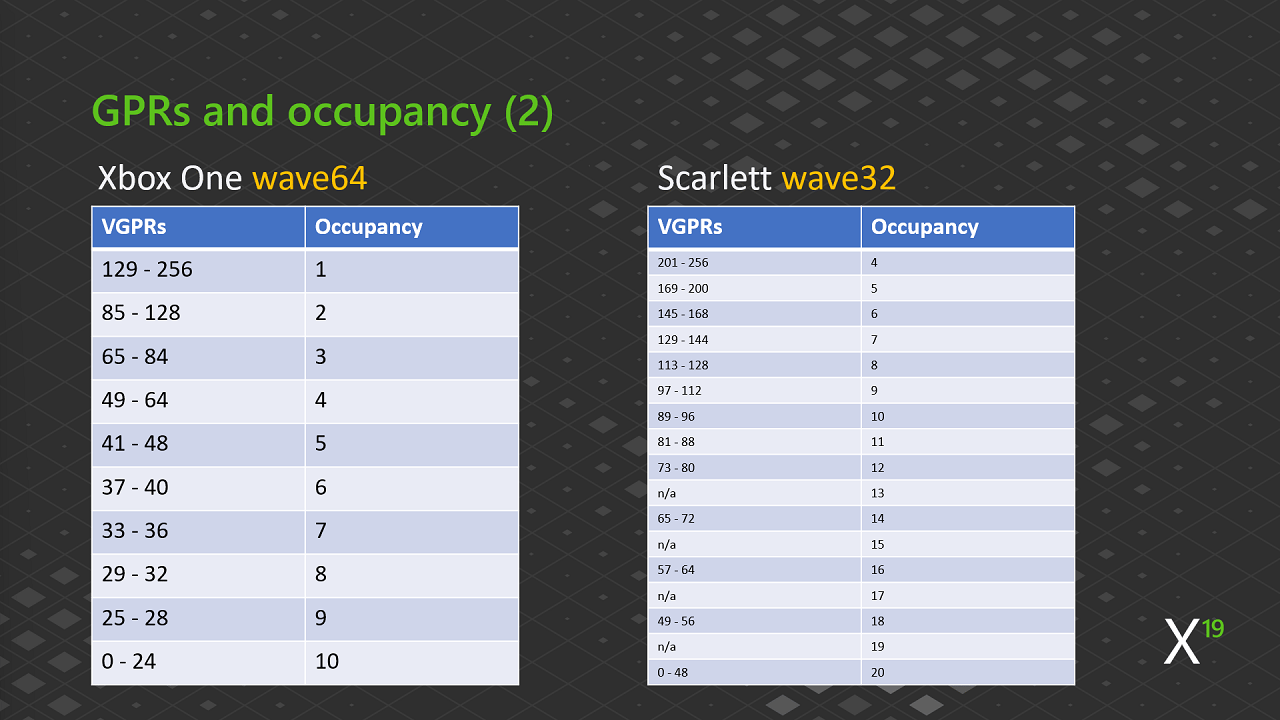Select the "Xbox One wave64" heading
The width and height of the screenshot is (1280, 720).
click(232, 178)
